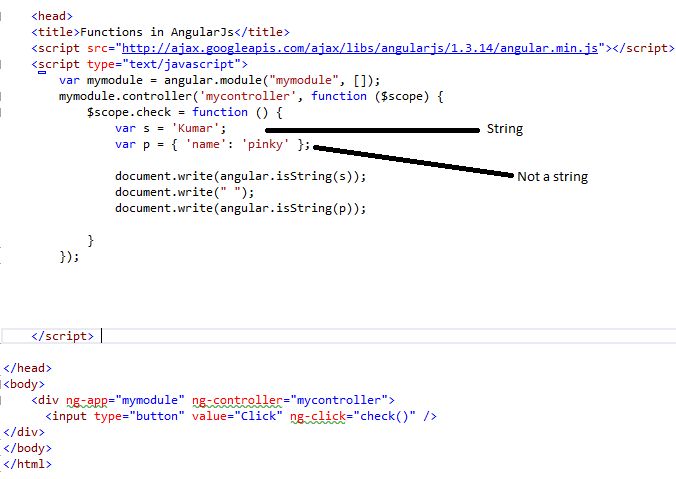Click the line document.write(angular.isString(p))
Screen dimensions: 676x479
[x=241, y=208]
